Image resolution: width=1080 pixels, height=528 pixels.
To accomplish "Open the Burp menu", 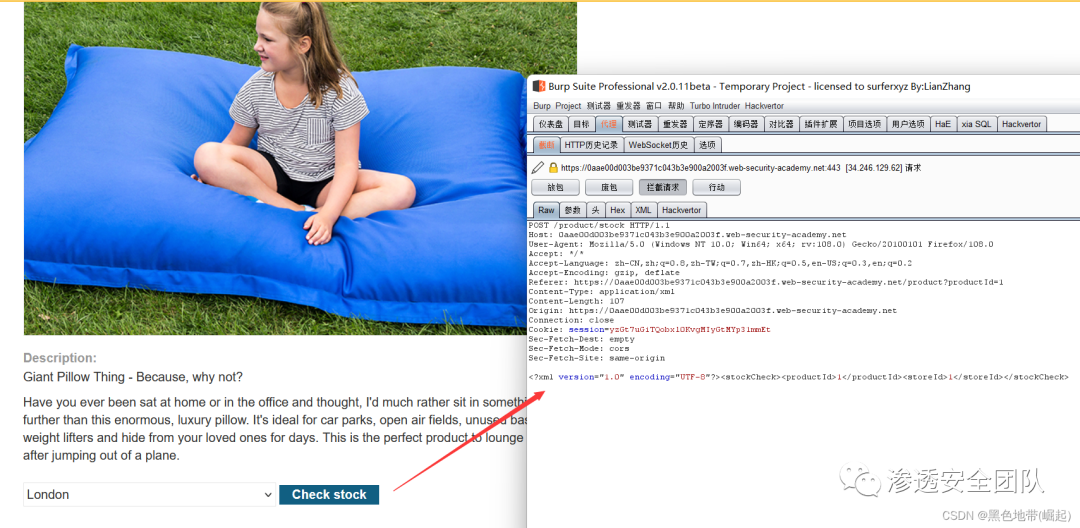I will click(x=542, y=106).
